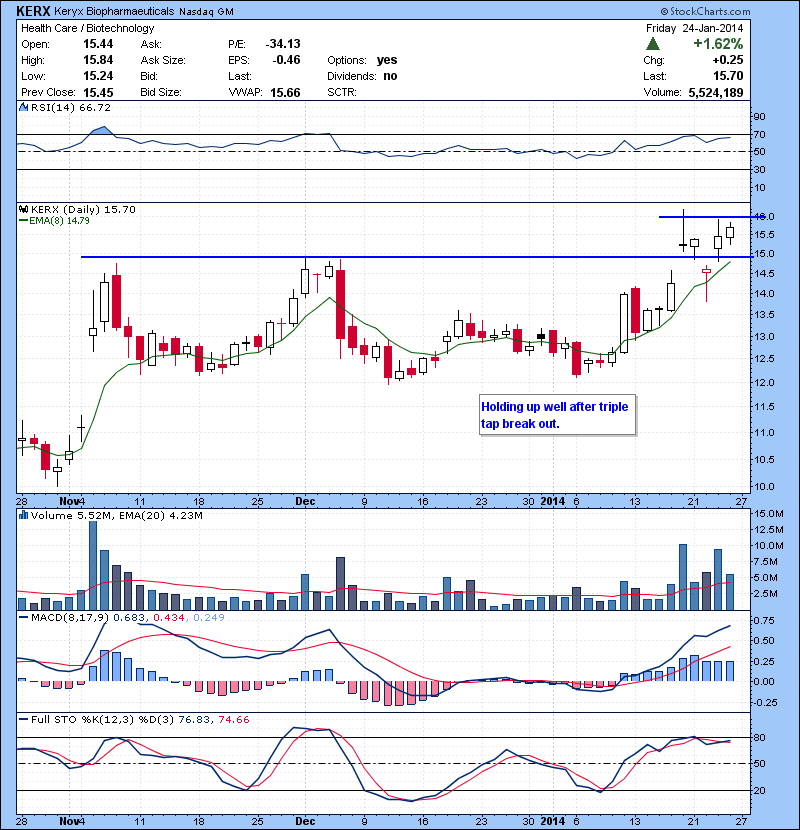Click the Full STO legend line marker

[23, 719]
